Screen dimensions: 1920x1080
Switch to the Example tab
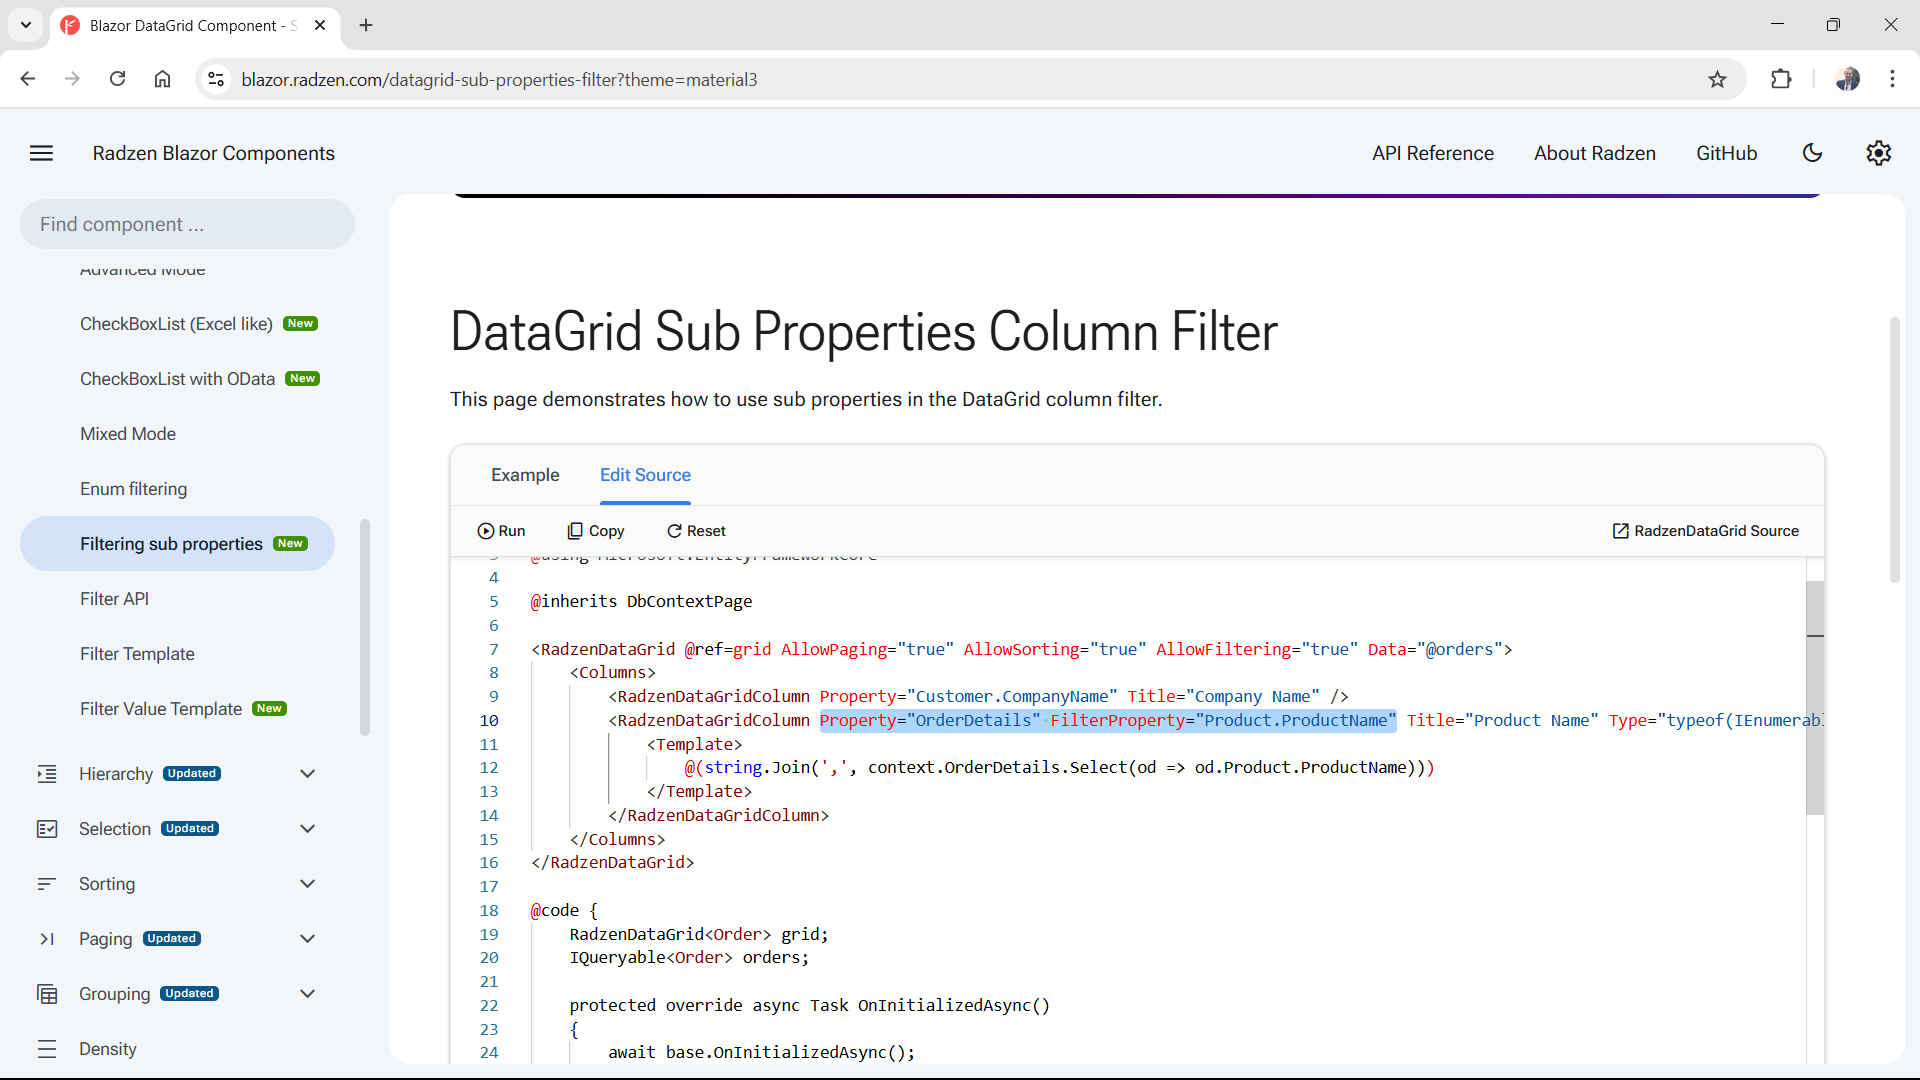tap(525, 475)
